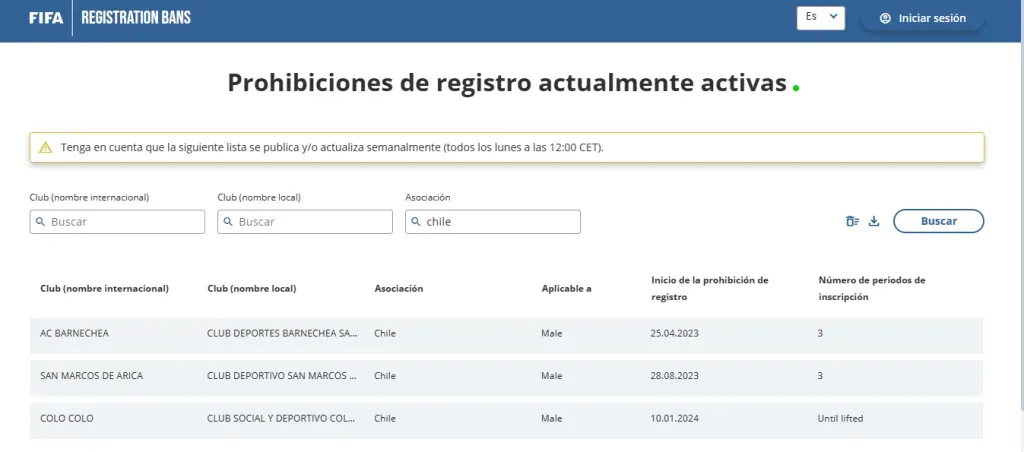Click the Male cell in the AC BARNECHEA row
The image size is (1024, 452).
(x=552, y=333)
